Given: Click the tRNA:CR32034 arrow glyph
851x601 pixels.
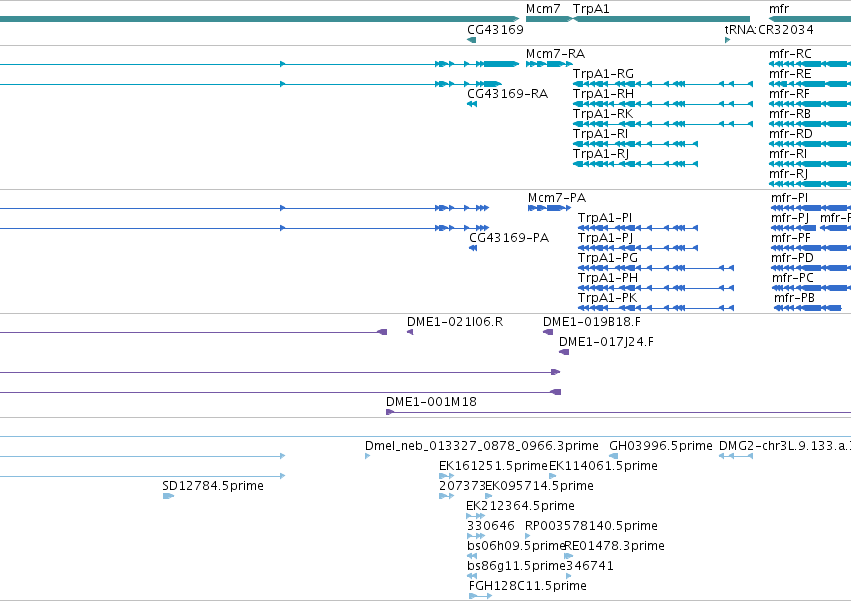Looking at the screenshot, I should [x=727, y=40].
